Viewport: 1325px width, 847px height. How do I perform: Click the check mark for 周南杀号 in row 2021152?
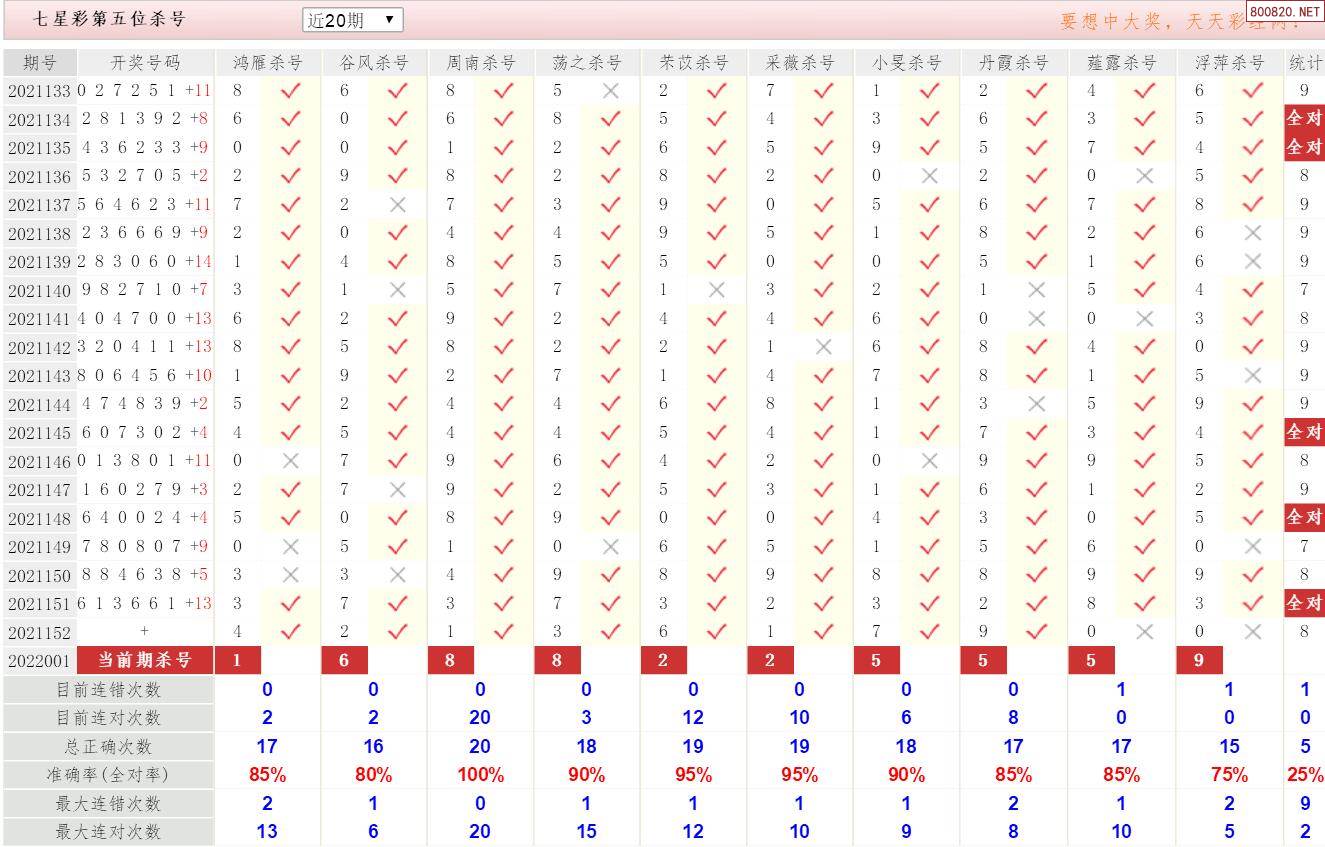coord(504,632)
